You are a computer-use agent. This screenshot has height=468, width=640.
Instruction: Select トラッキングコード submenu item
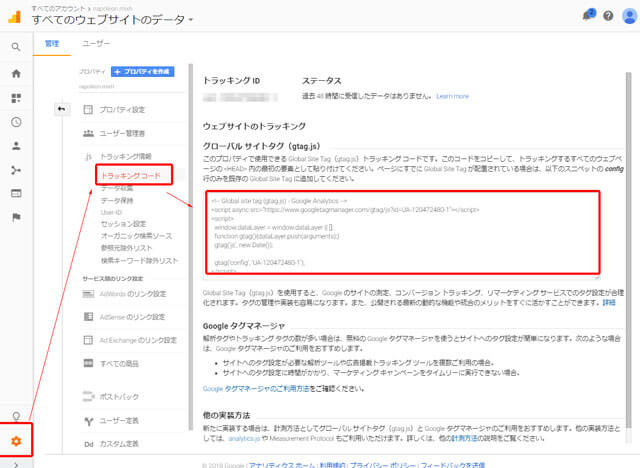[131, 175]
